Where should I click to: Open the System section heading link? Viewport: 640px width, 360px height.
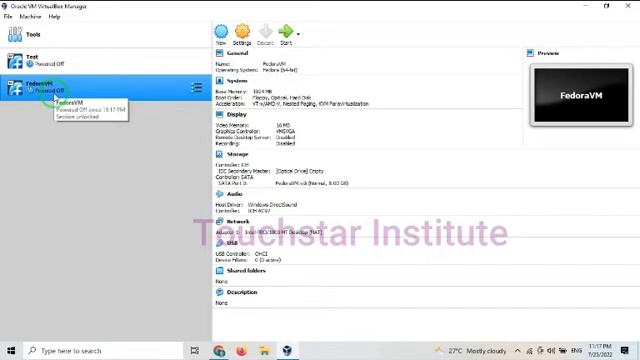pyautogui.click(x=237, y=81)
